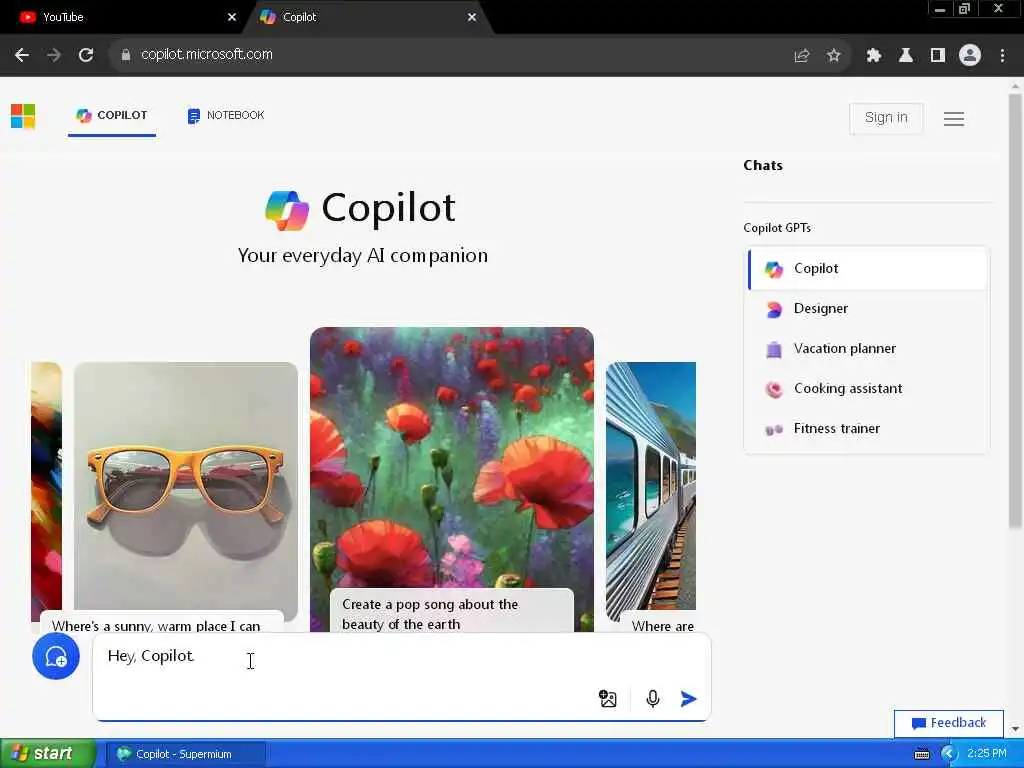Click the add image icon in chat box
Image resolution: width=1024 pixels, height=768 pixels.
pyautogui.click(x=607, y=699)
